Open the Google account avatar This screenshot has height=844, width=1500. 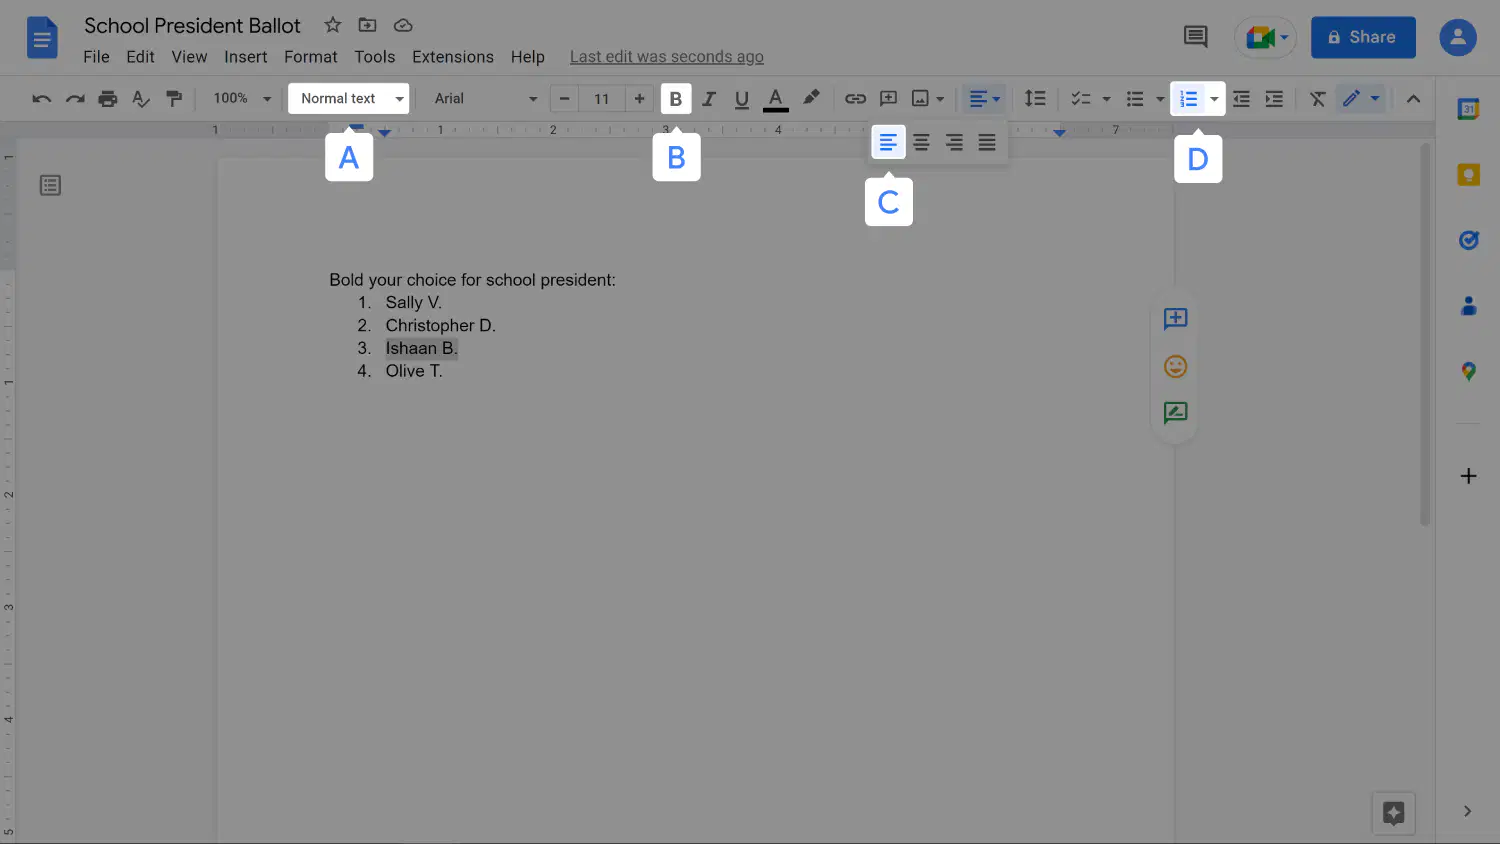[x=1458, y=37]
